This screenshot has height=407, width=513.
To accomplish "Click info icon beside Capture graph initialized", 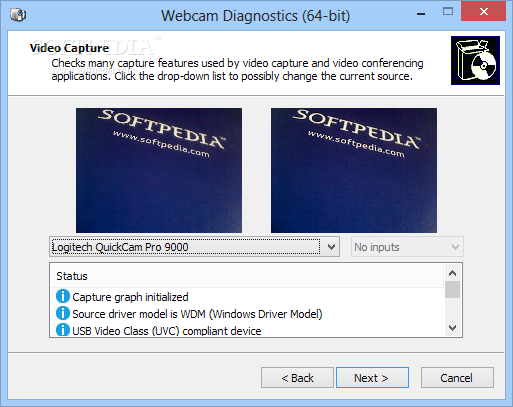I will (63, 296).
